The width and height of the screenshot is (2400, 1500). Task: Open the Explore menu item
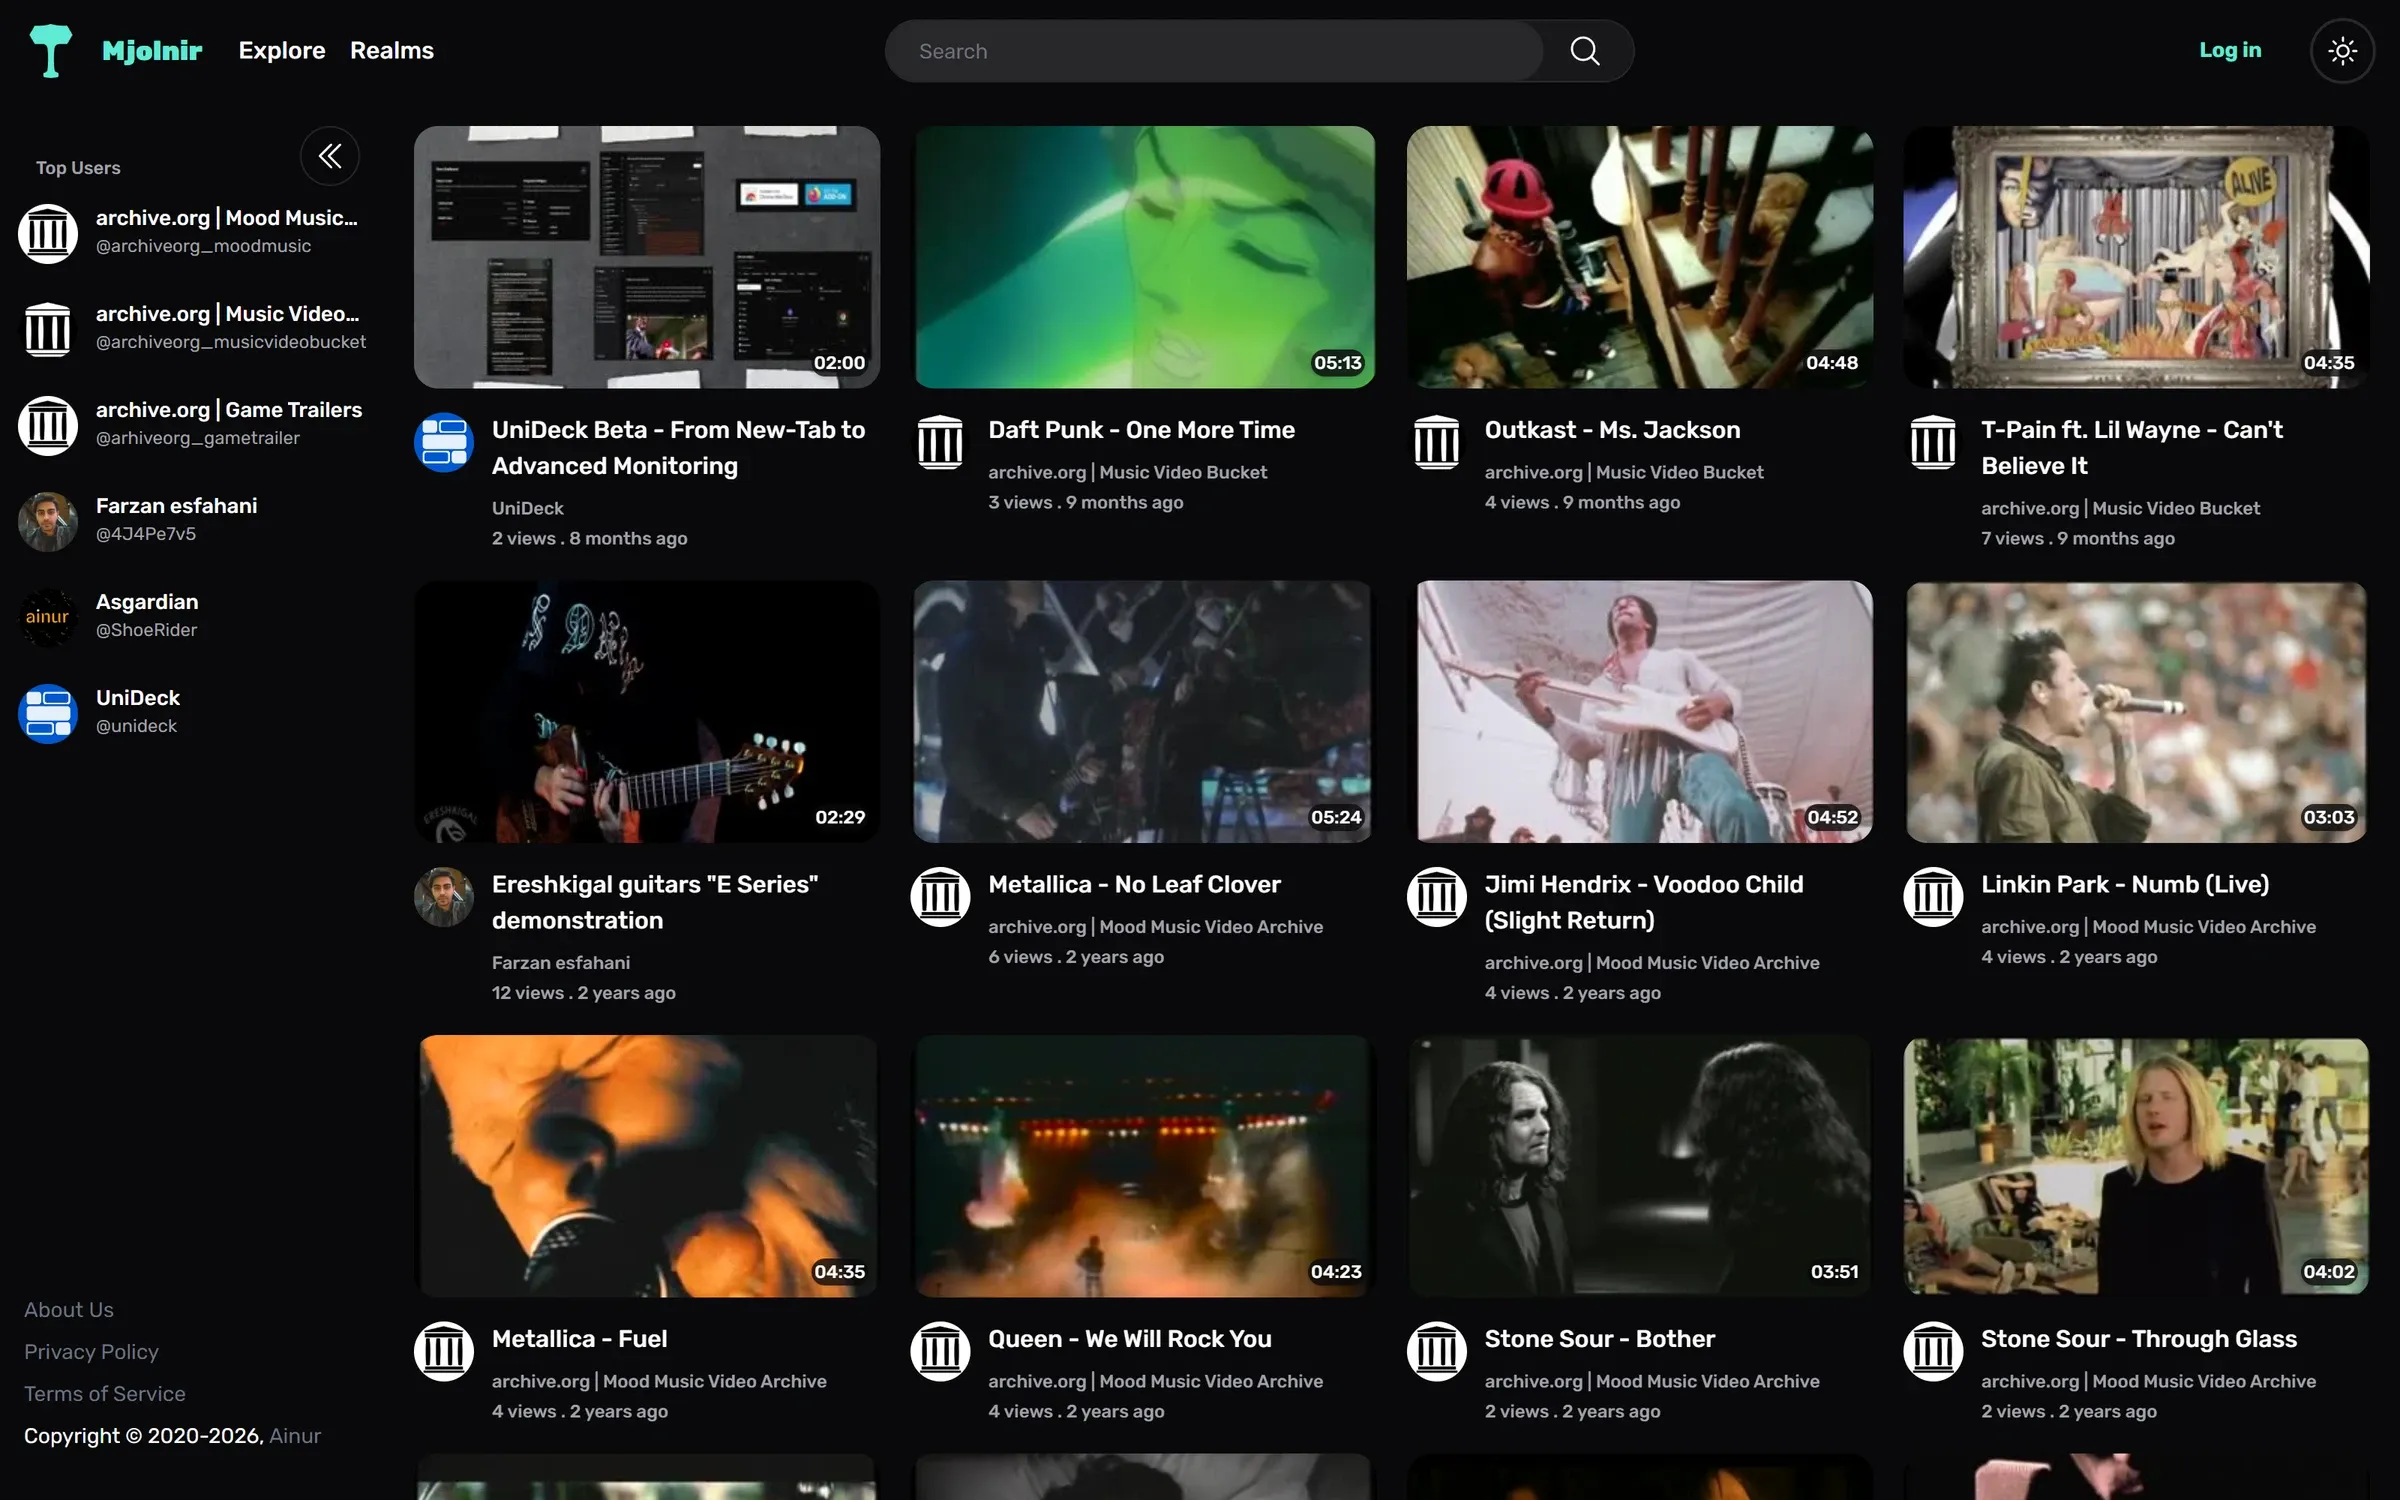[282, 50]
